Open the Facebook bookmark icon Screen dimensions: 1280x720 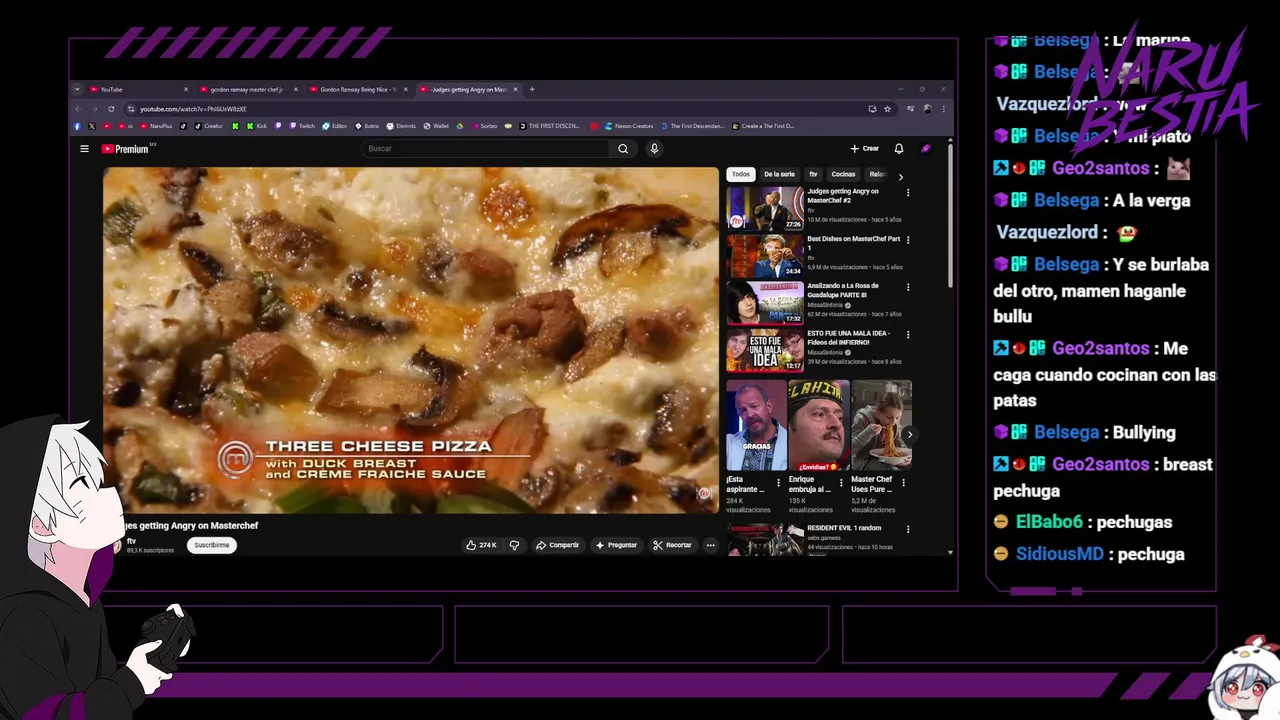point(77,126)
